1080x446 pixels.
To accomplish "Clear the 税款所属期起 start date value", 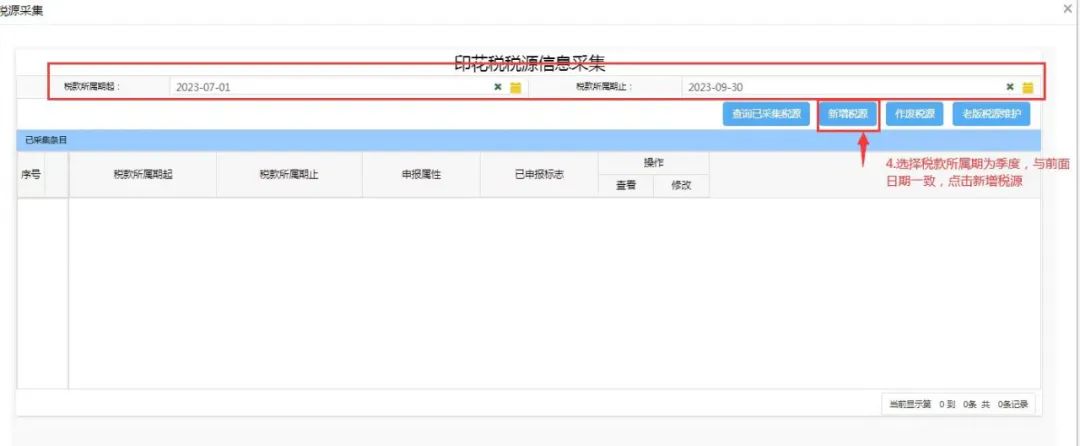I will pyautogui.click(x=498, y=87).
